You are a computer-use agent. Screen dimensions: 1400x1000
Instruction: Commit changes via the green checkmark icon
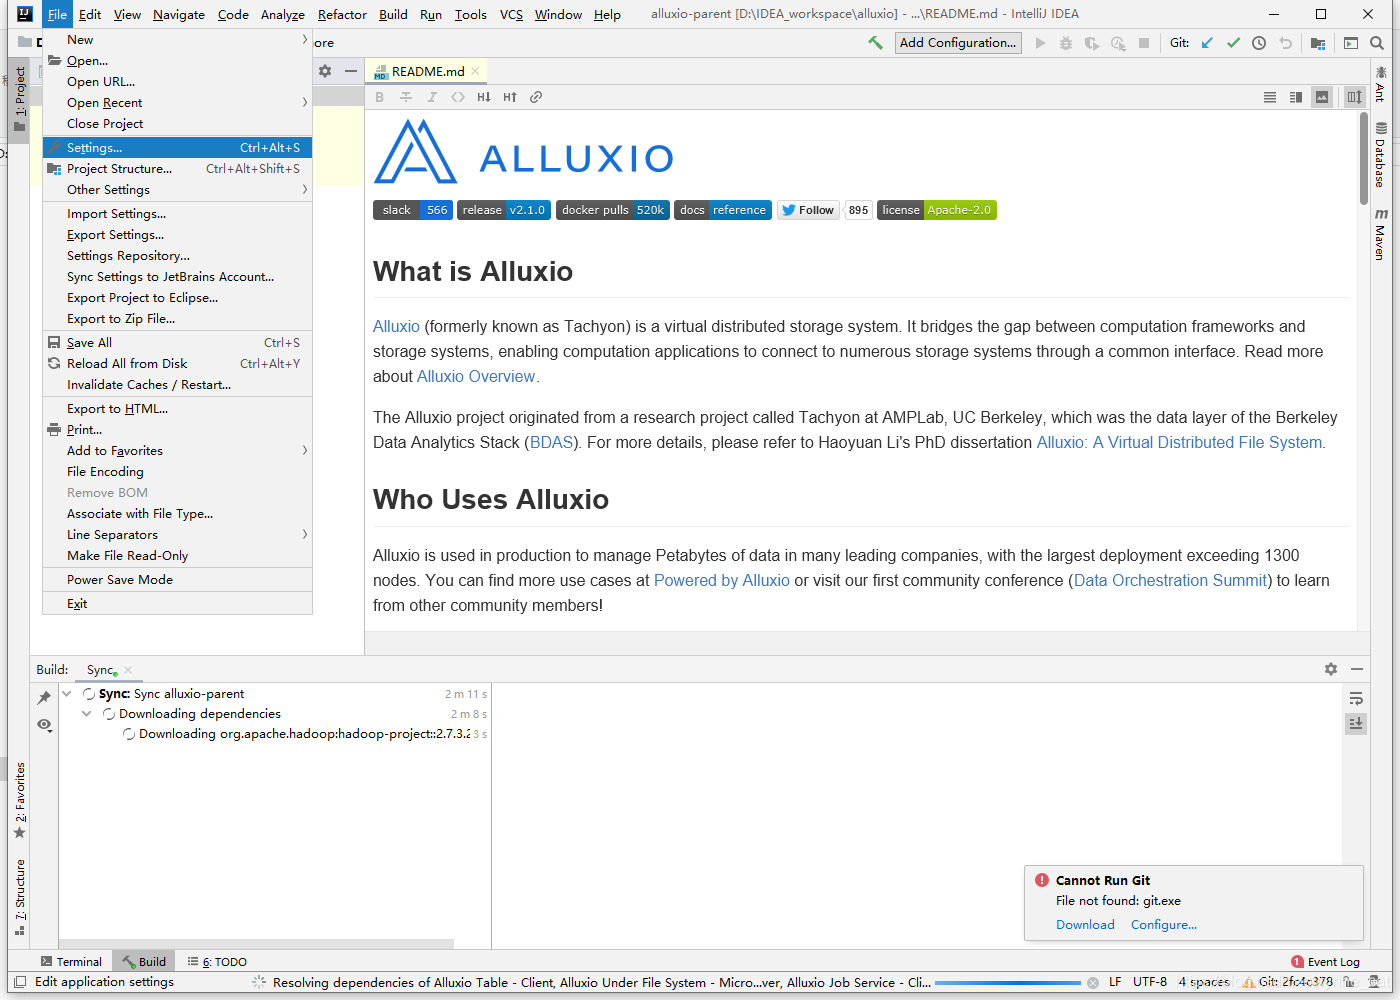1233,43
